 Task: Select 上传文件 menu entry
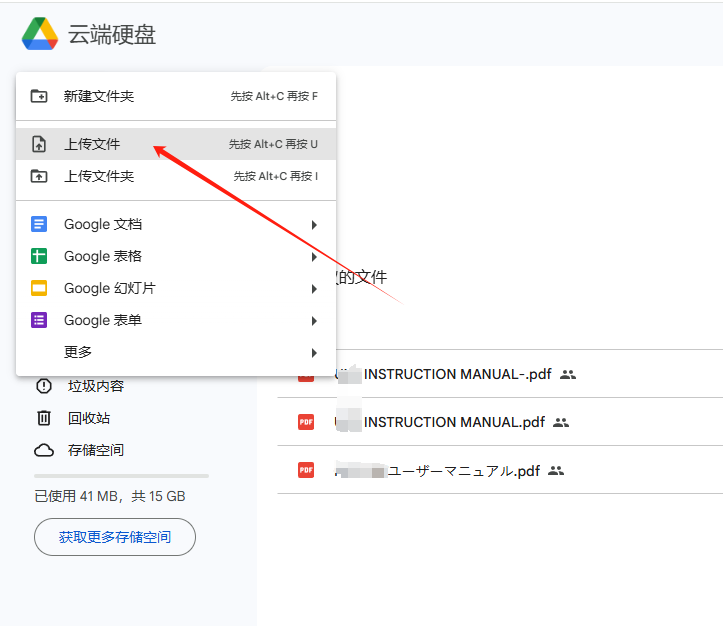(x=176, y=144)
